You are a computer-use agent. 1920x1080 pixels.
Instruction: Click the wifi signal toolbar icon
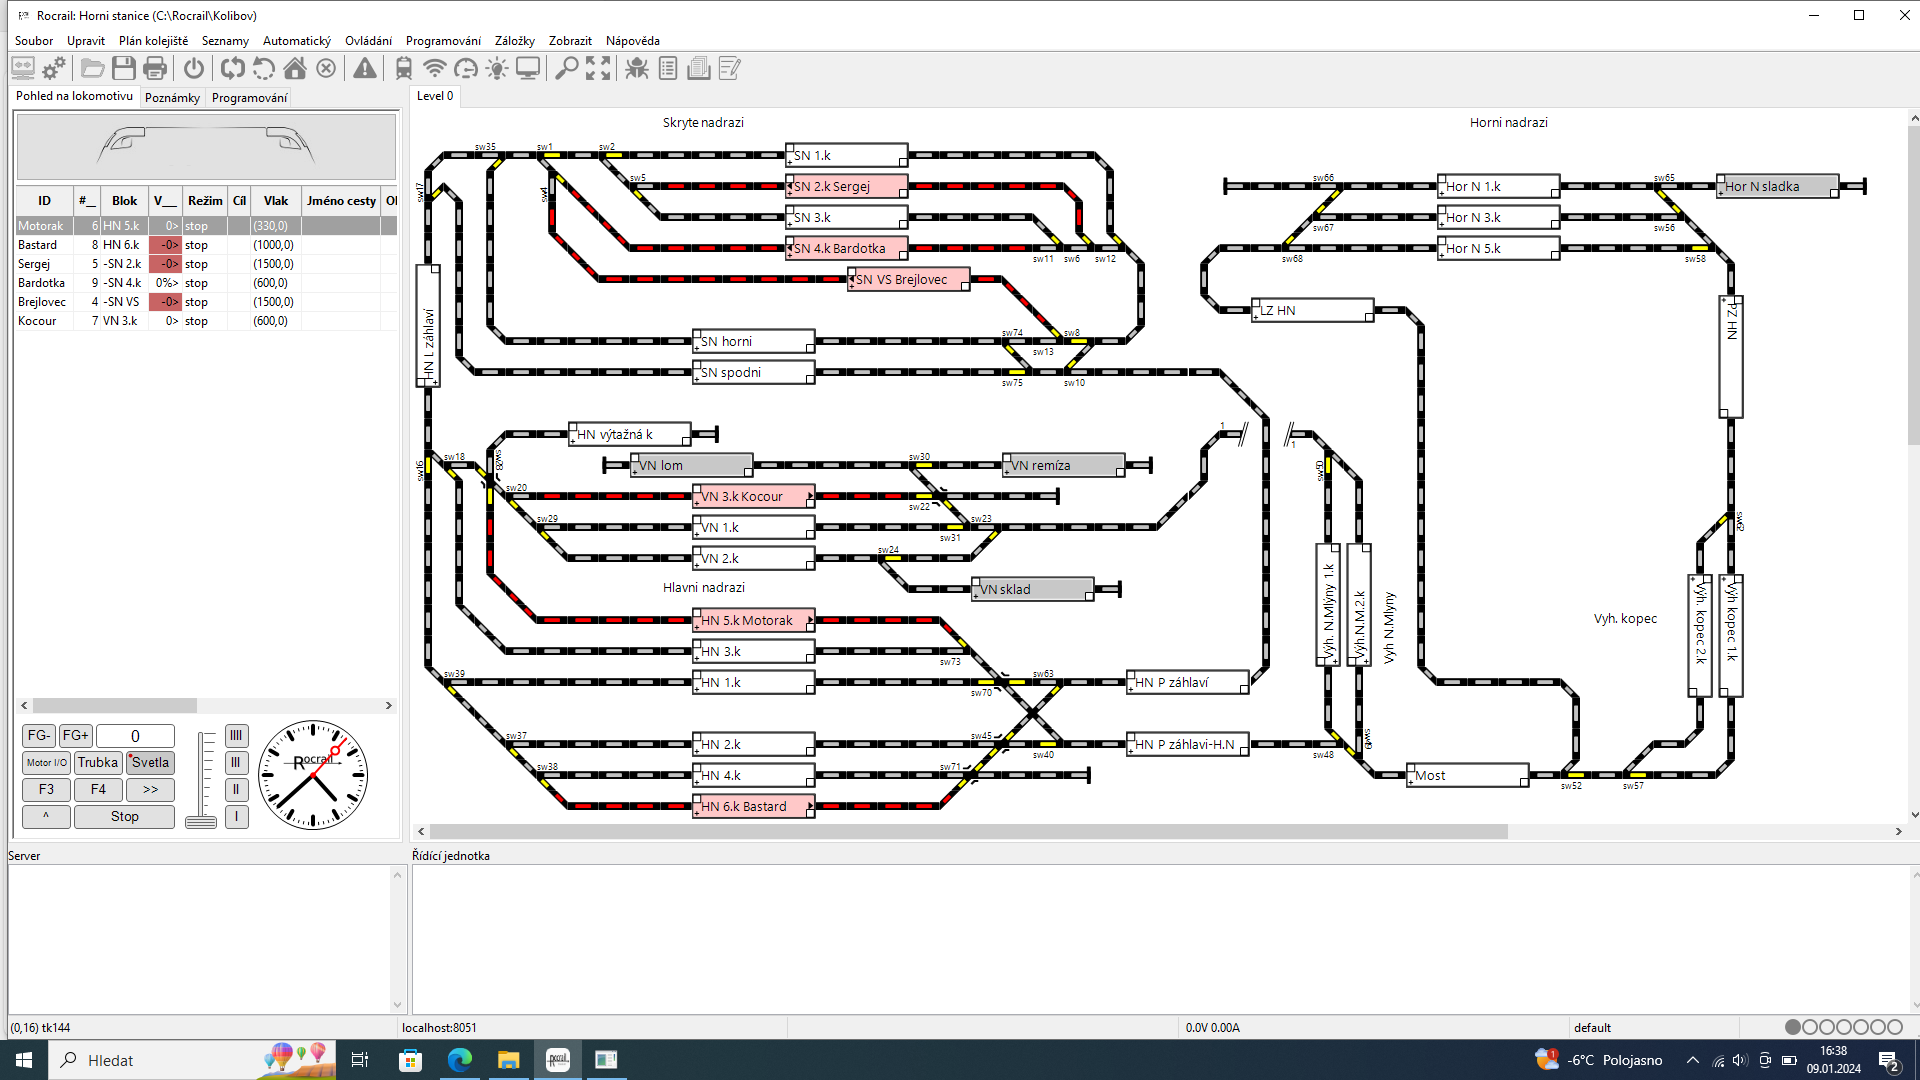[x=434, y=68]
